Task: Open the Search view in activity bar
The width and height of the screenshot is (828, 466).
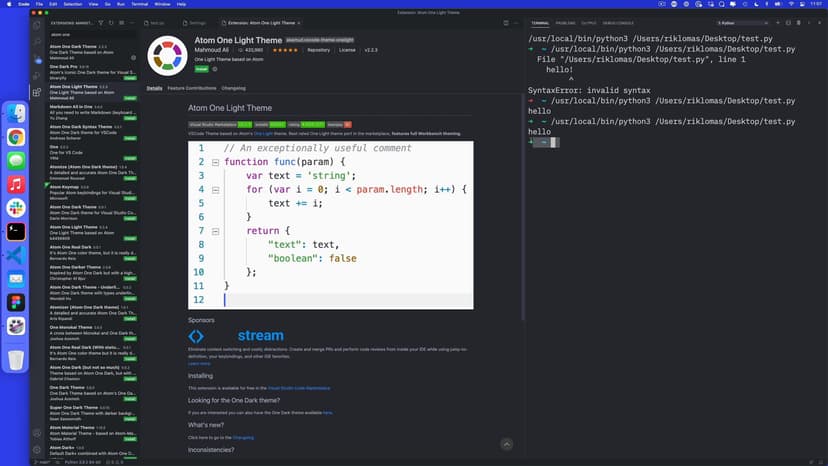Action: [37, 39]
